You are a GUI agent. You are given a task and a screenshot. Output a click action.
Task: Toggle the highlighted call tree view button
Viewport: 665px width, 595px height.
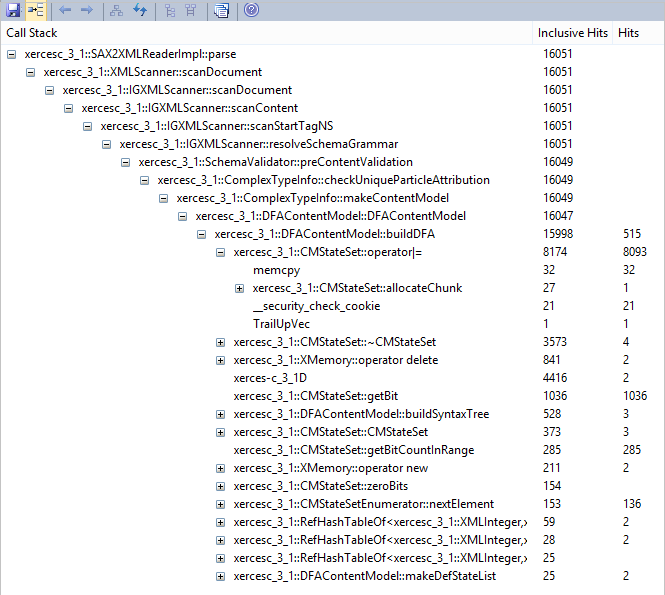coord(35,10)
